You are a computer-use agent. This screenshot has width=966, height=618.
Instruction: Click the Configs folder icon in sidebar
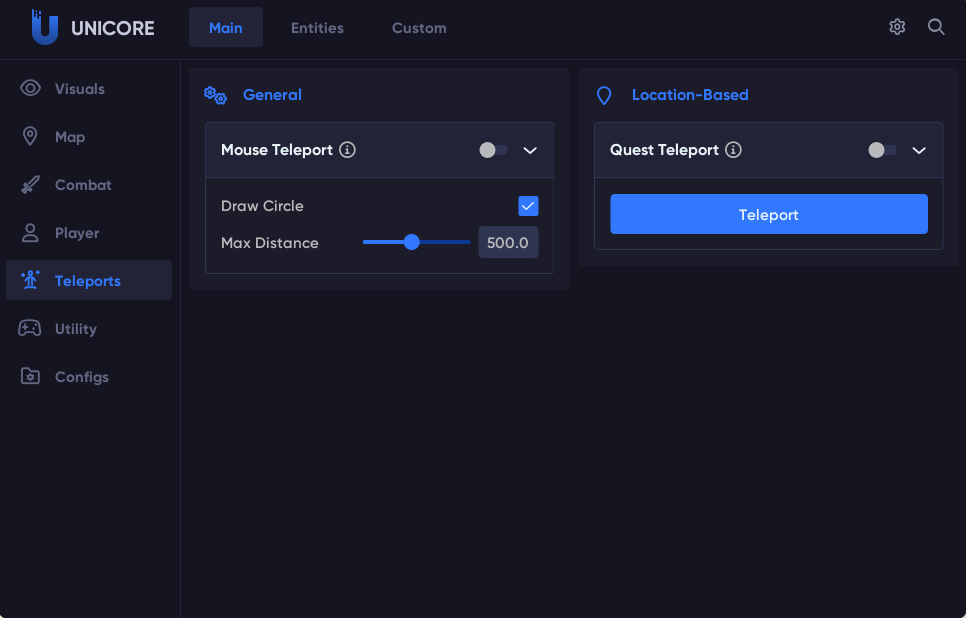[30, 377]
